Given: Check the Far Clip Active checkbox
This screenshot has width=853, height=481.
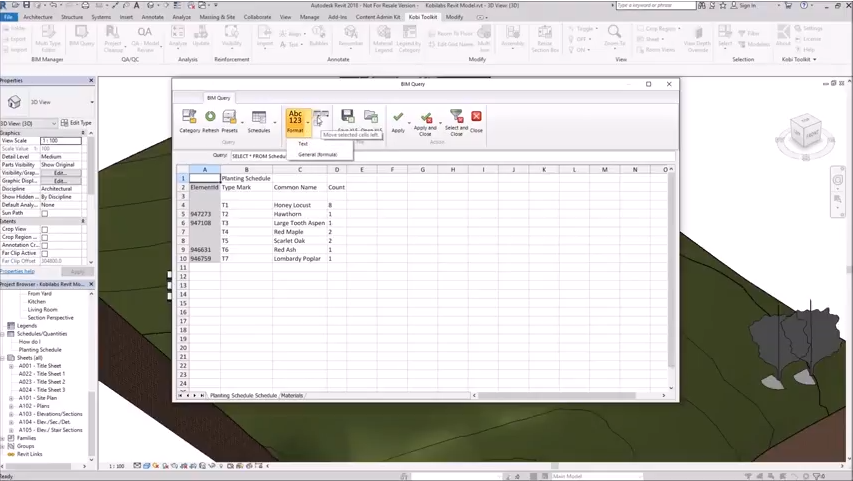Looking at the screenshot, I should [x=44, y=253].
